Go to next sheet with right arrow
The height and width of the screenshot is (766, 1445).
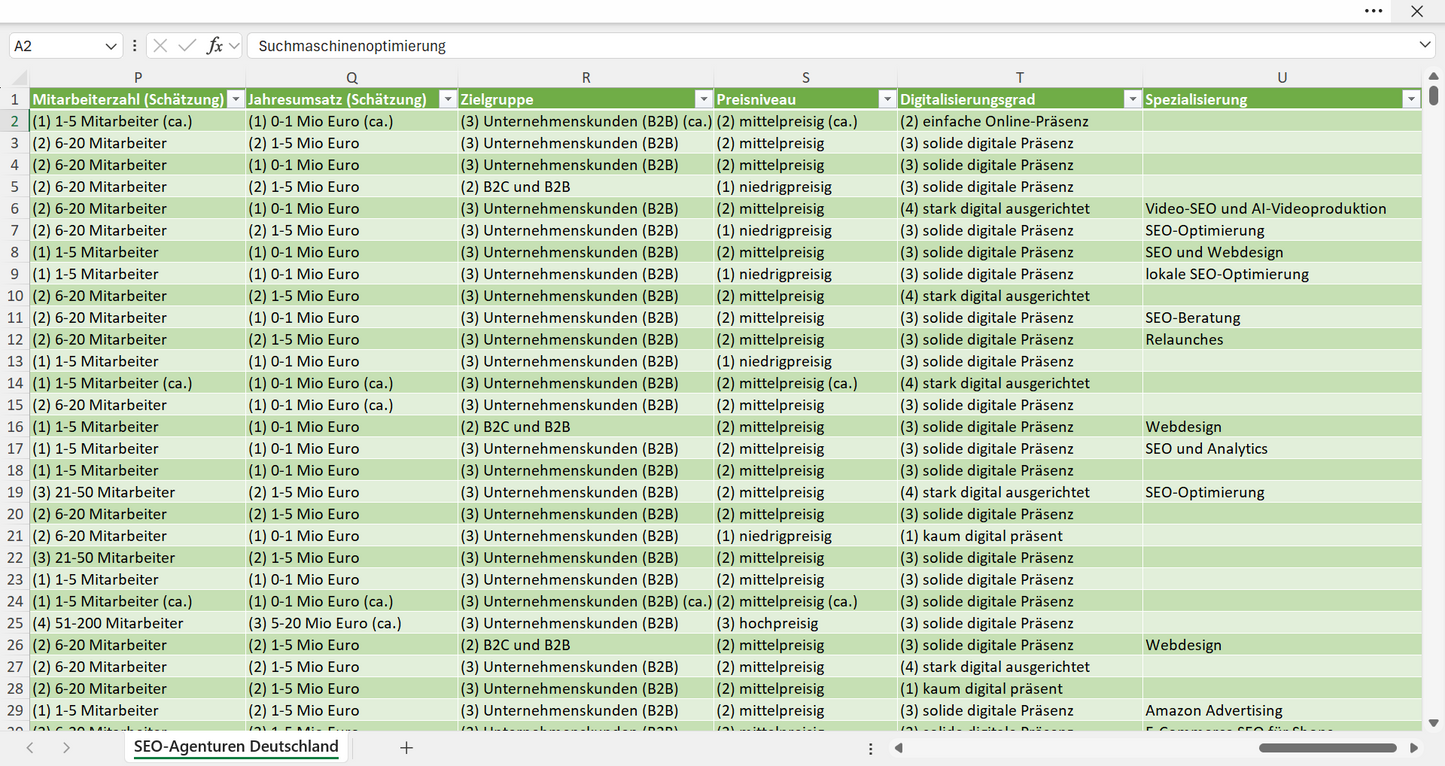click(x=66, y=748)
